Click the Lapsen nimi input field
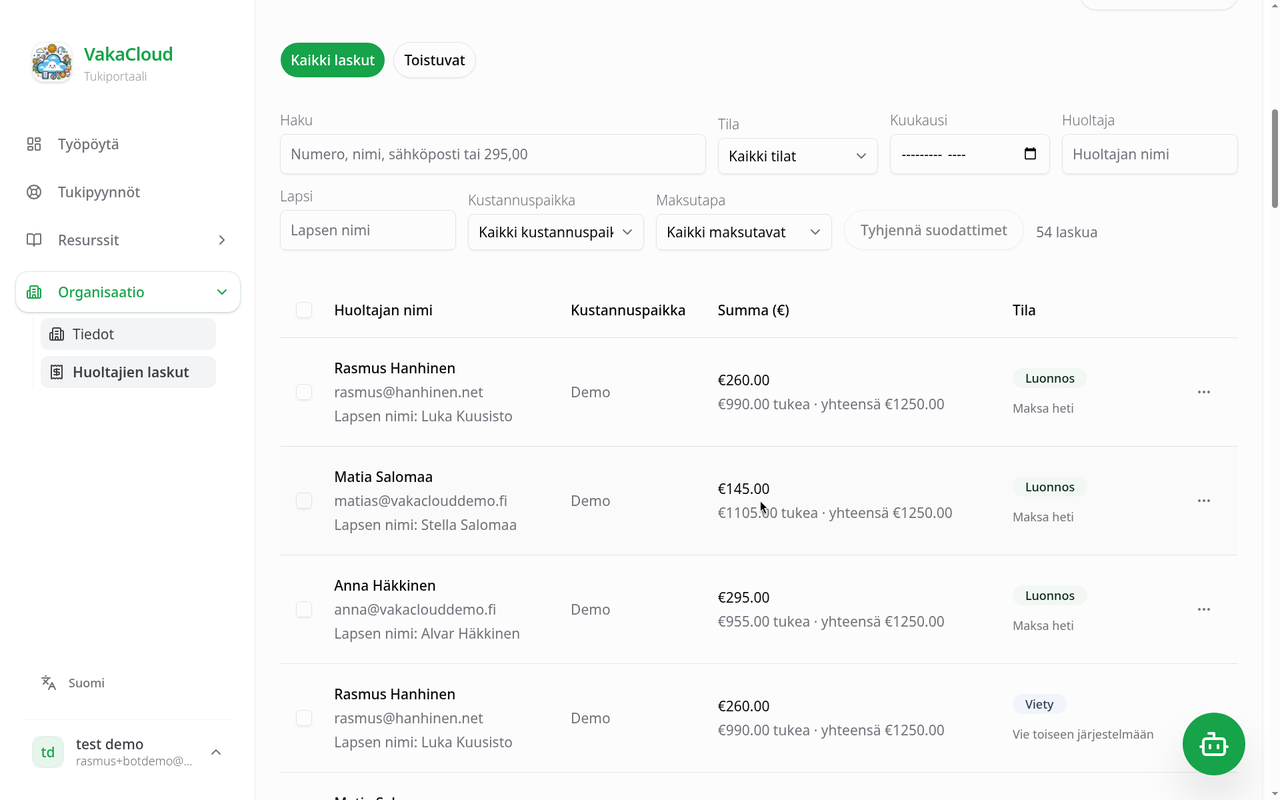1280x800 pixels. [x=368, y=230]
